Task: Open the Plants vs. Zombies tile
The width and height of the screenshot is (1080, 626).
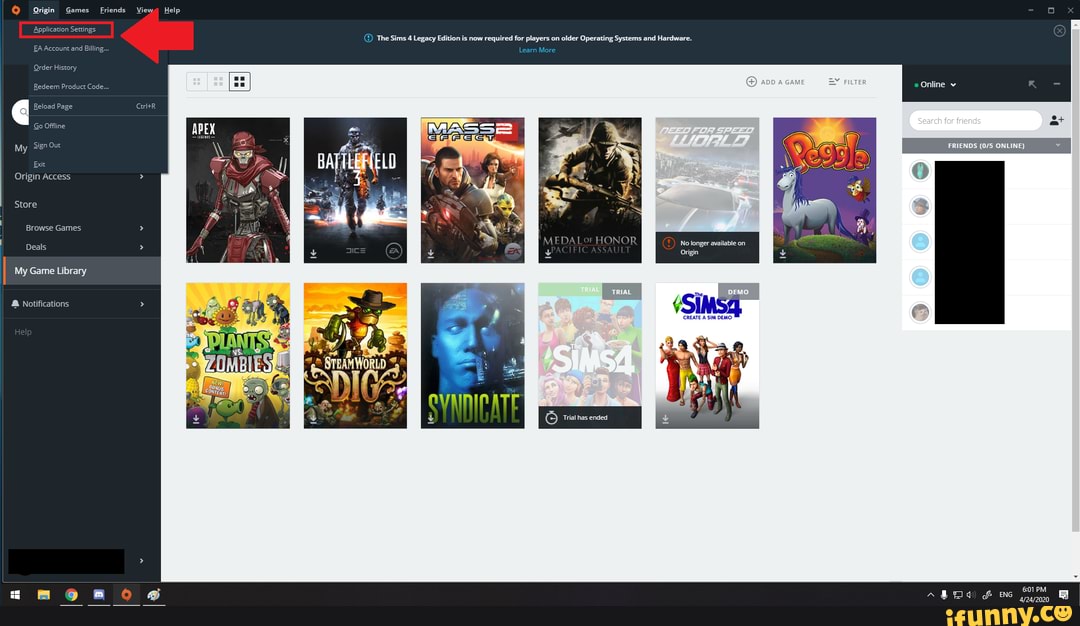Action: point(238,355)
